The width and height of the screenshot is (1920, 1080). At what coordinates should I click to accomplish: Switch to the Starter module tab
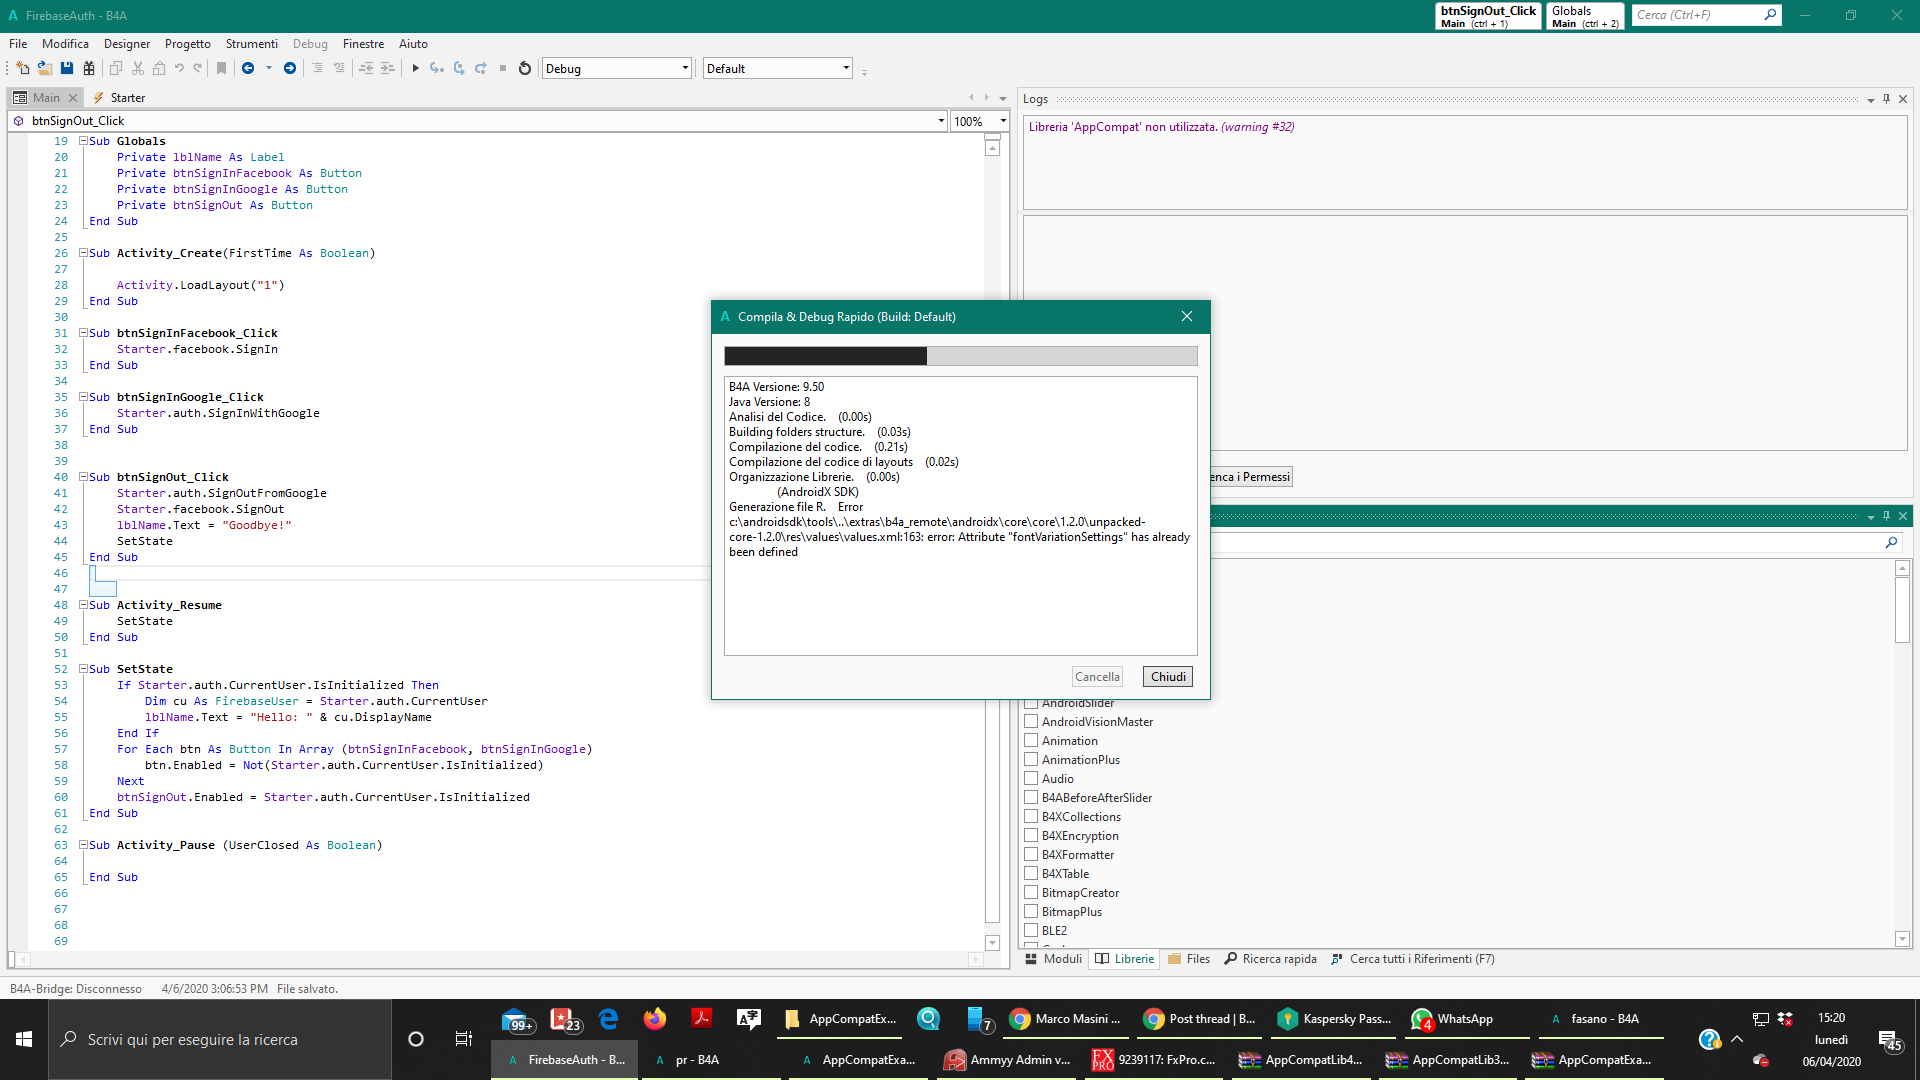coord(127,98)
